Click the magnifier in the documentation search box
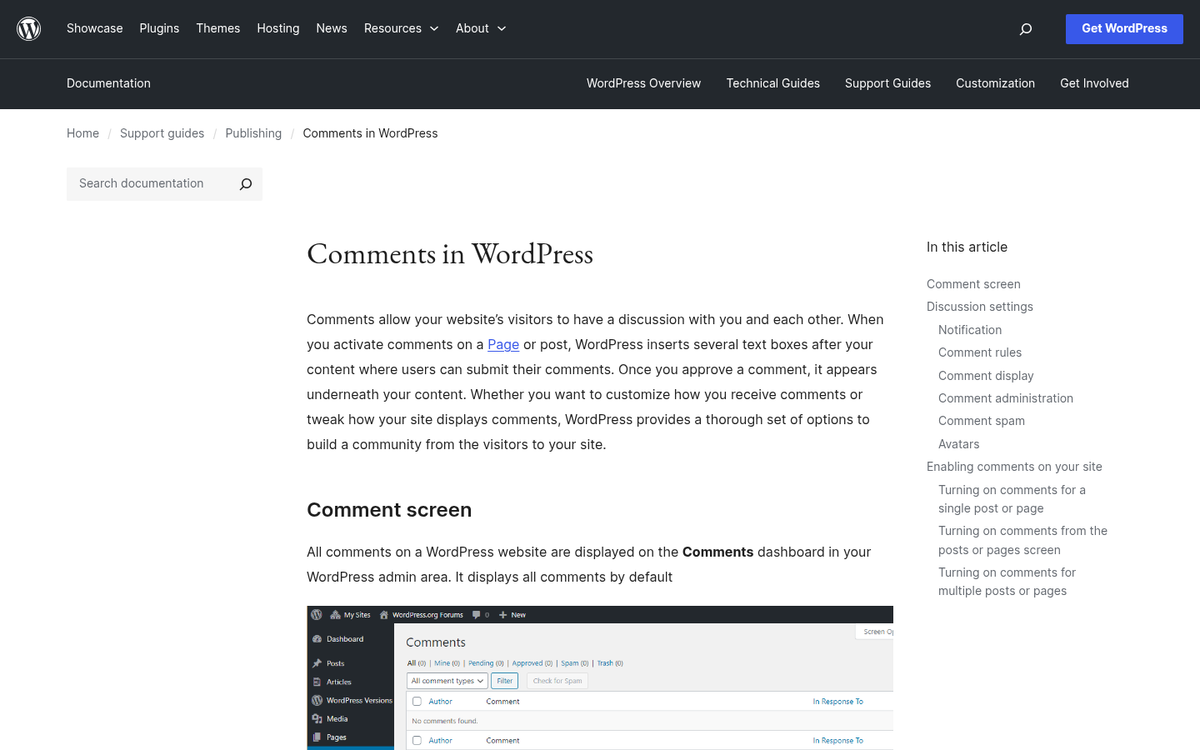The width and height of the screenshot is (1200, 750). (x=245, y=184)
